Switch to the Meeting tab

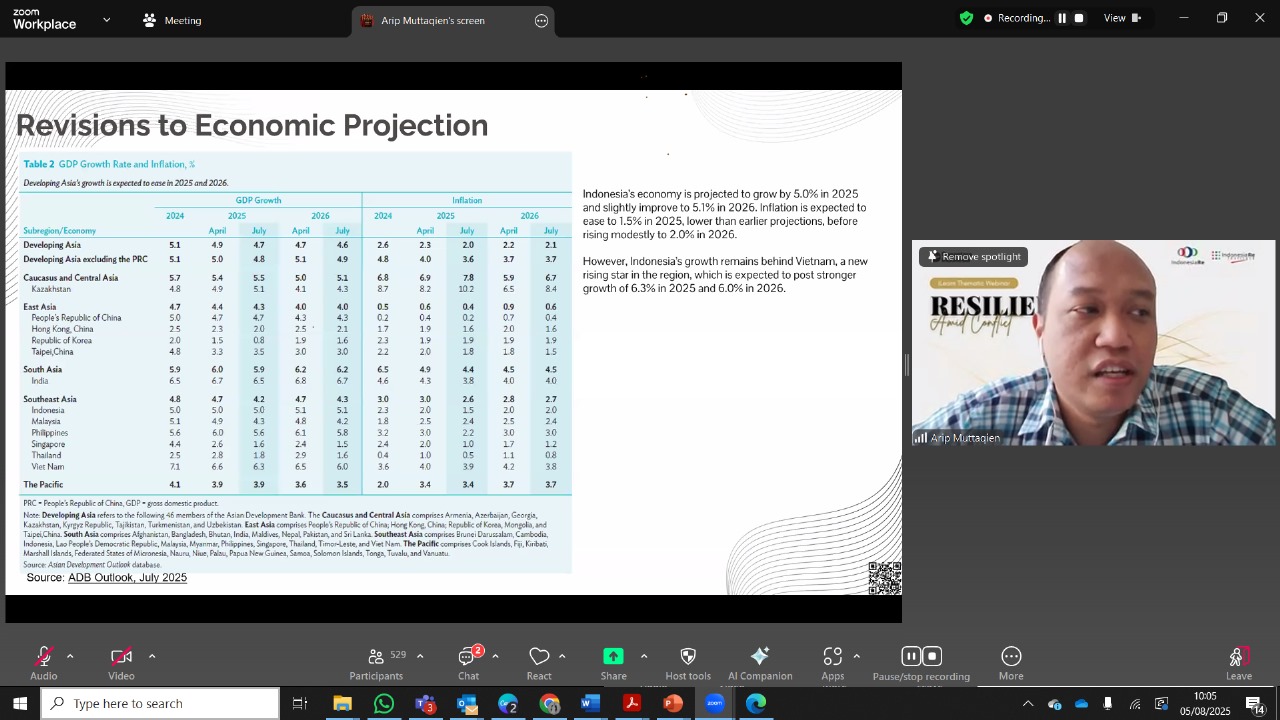pyautogui.click(x=172, y=20)
